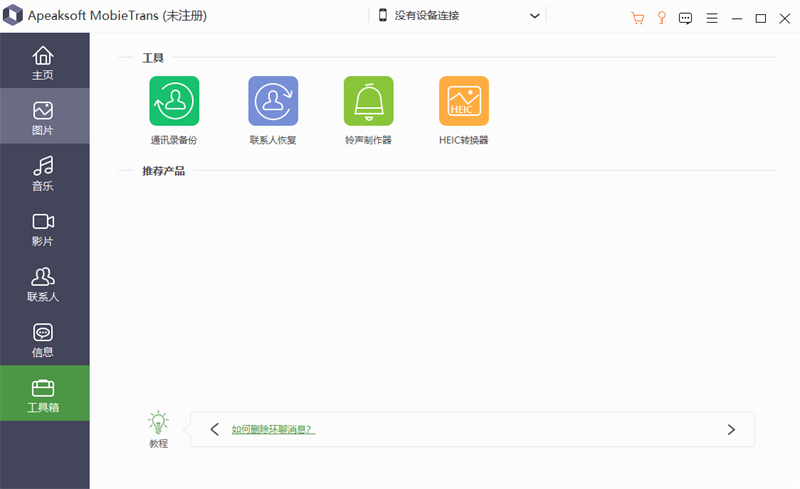The height and width of the screenshot is (489, 800).
Task: Open the 影片 videos sidebar tab
Action: coord(44,227)
